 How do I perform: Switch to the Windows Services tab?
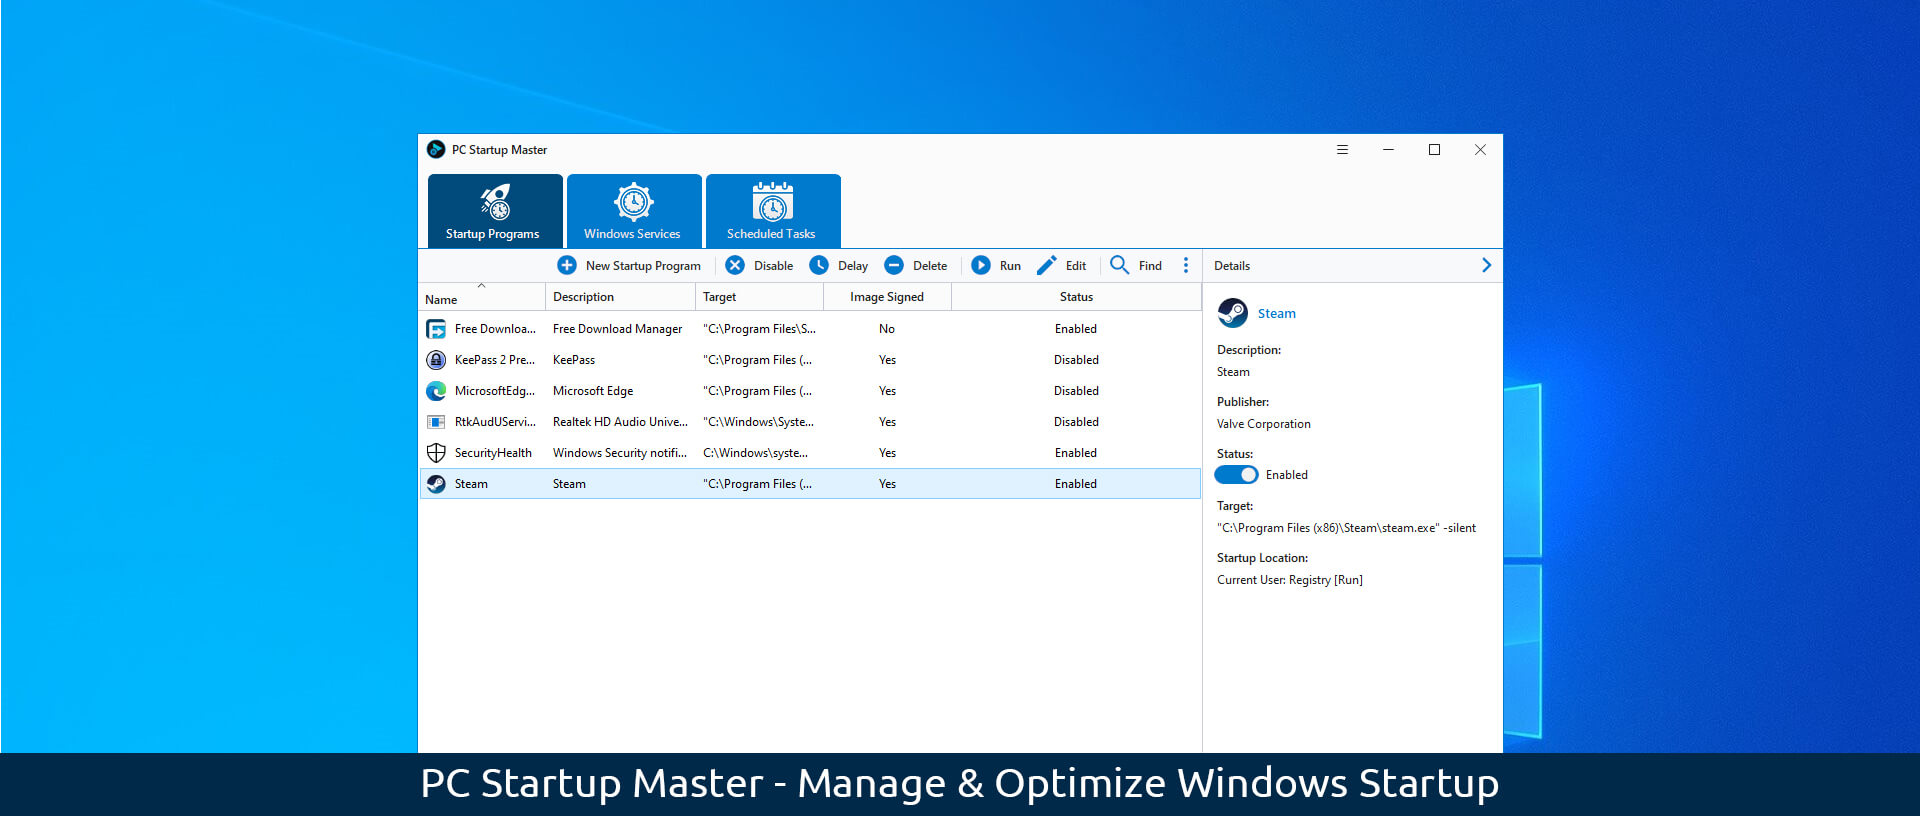point(634,210)
